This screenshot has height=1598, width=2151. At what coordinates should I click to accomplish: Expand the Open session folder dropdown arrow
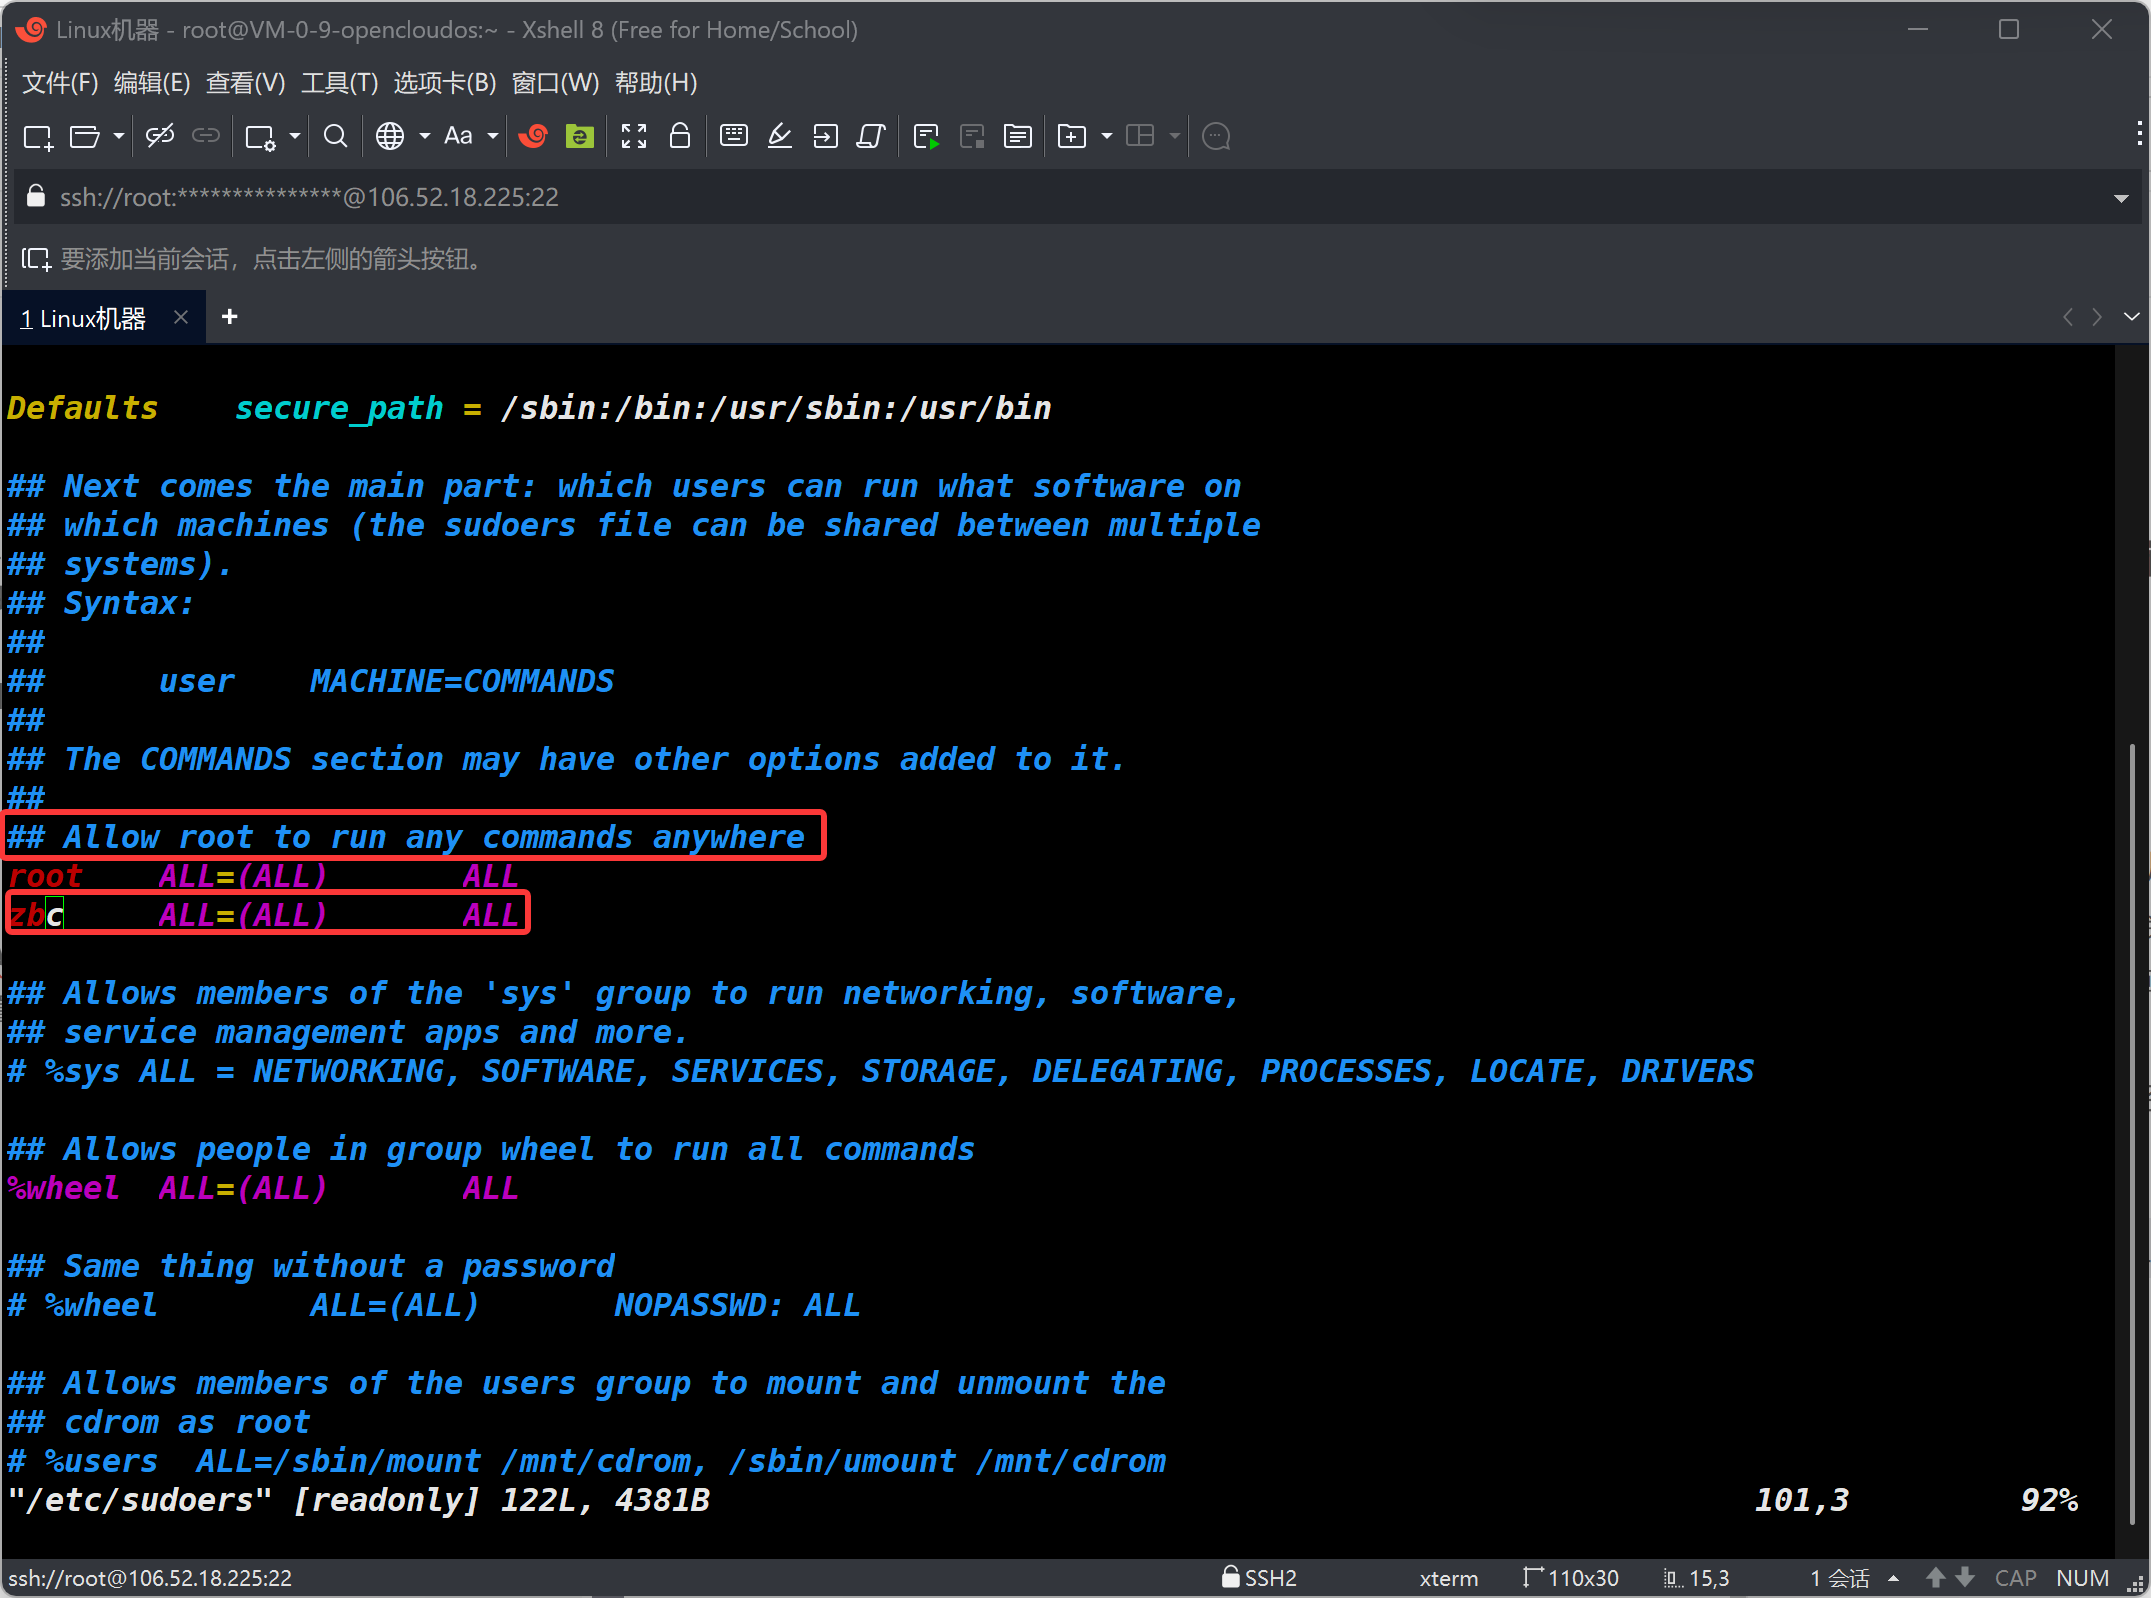(119, 136)
